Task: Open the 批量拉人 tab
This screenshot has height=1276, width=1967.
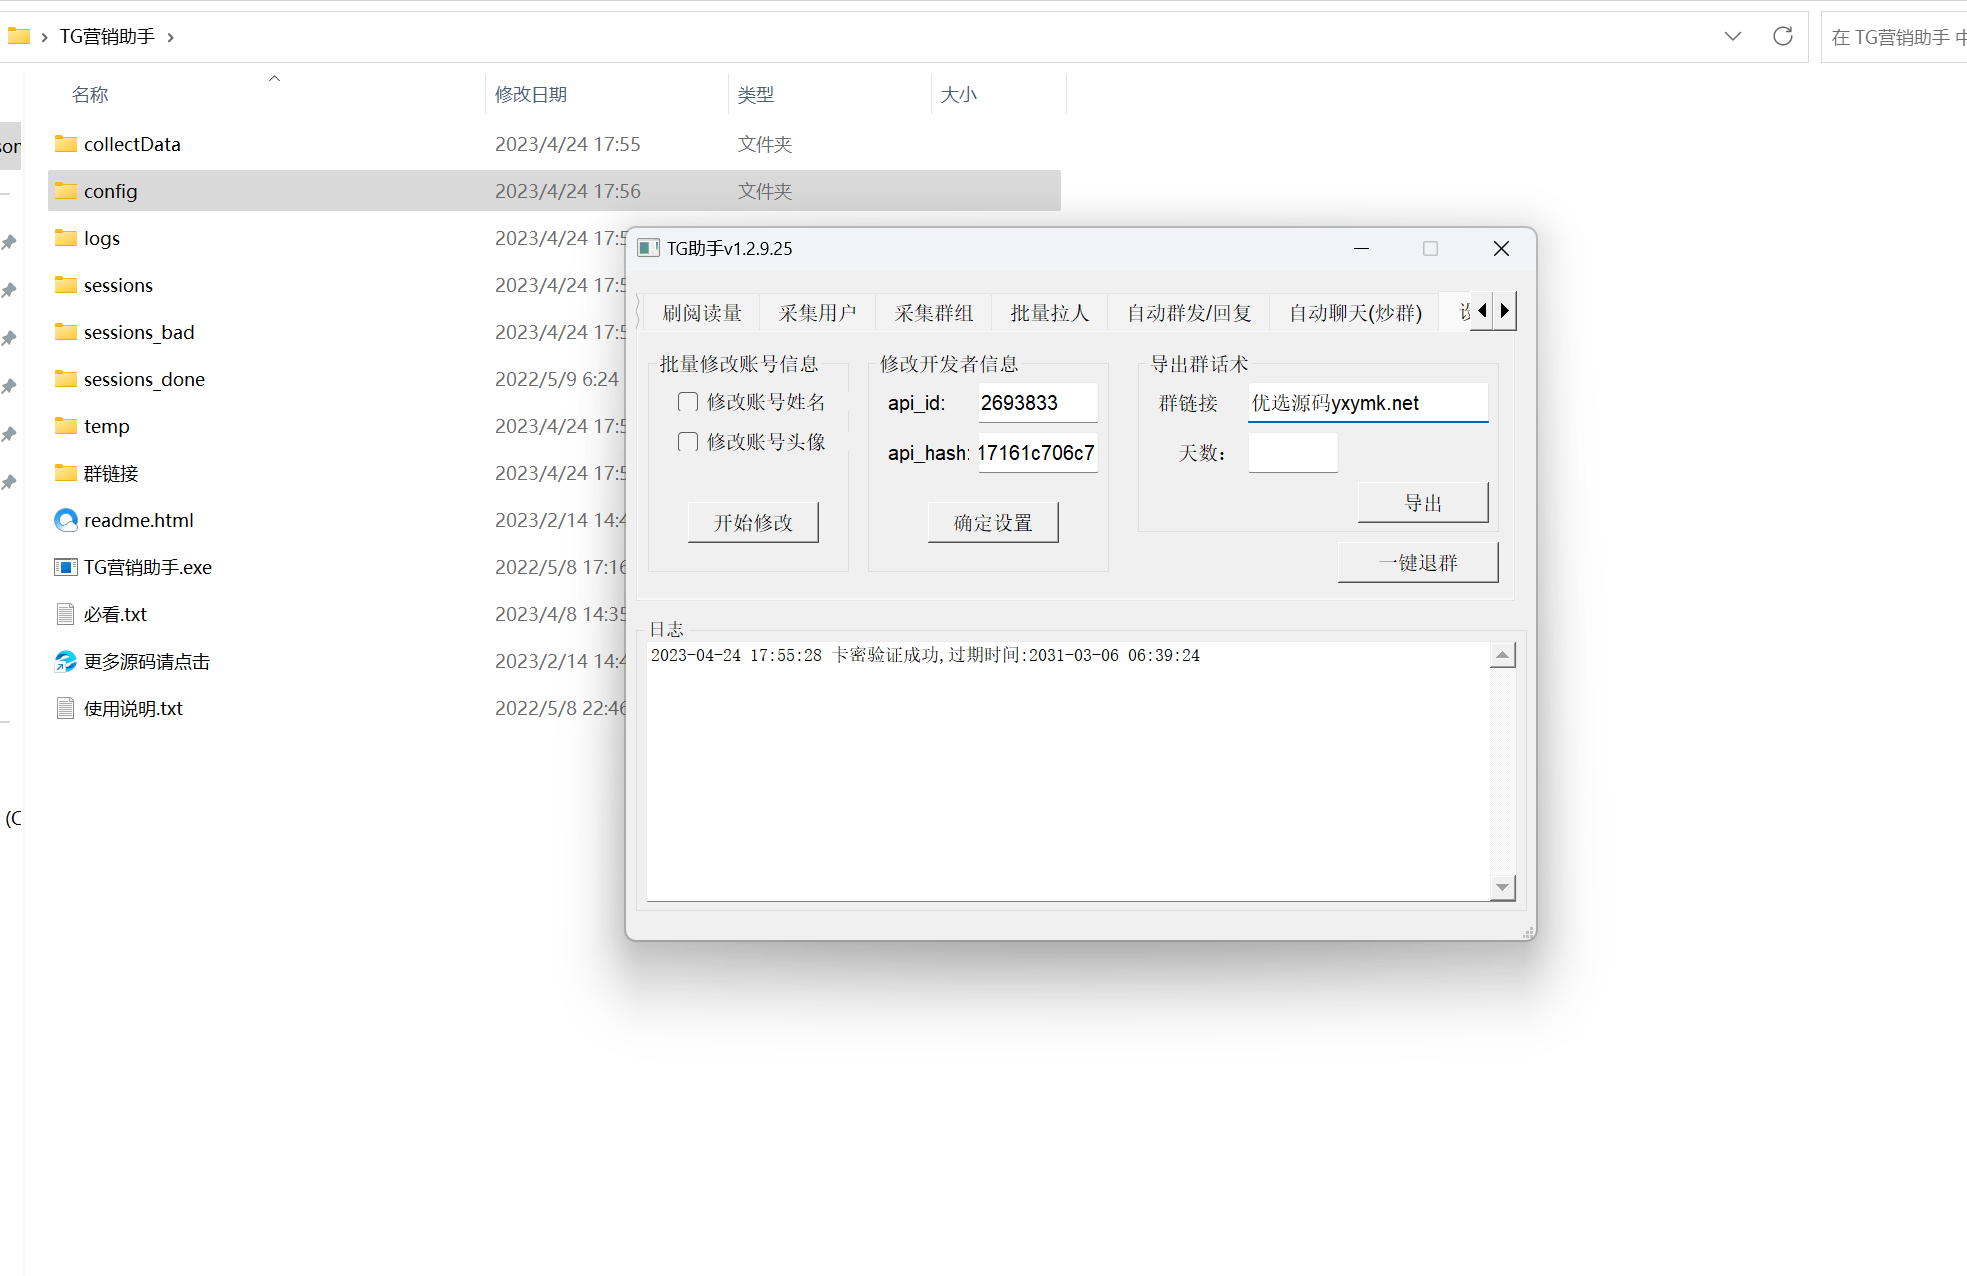Action: 1050,313
